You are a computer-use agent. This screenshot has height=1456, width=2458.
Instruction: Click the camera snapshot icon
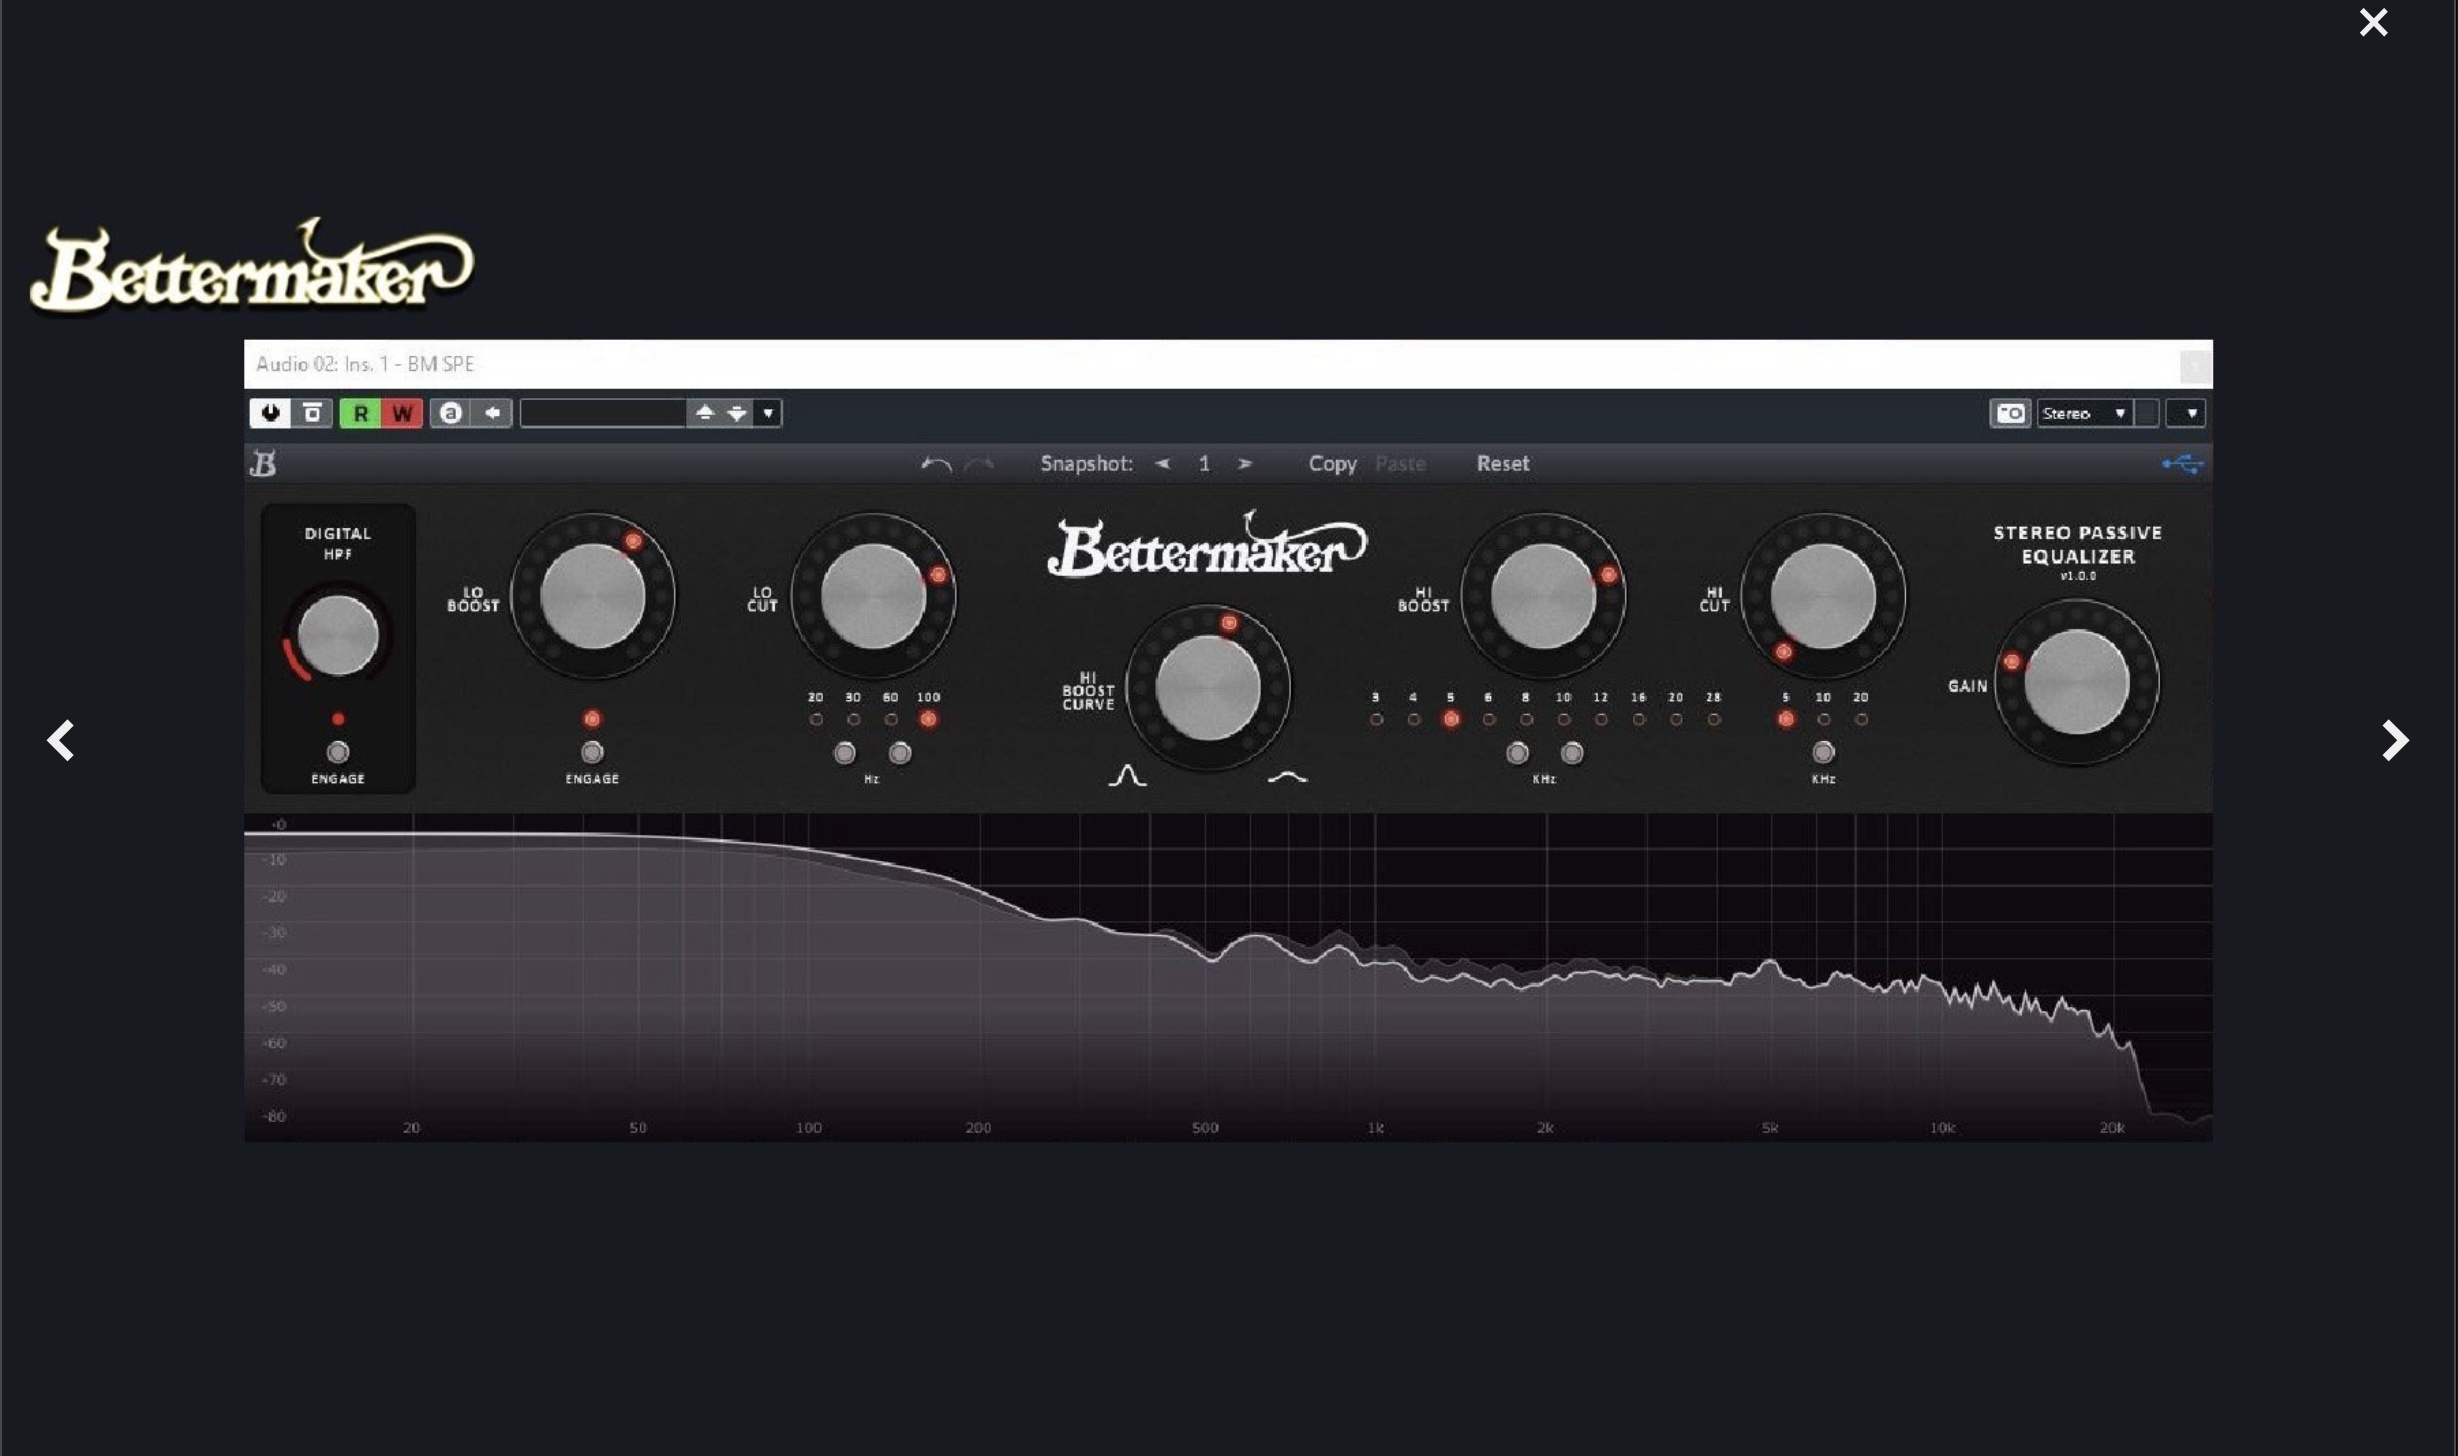point(2010,413)
